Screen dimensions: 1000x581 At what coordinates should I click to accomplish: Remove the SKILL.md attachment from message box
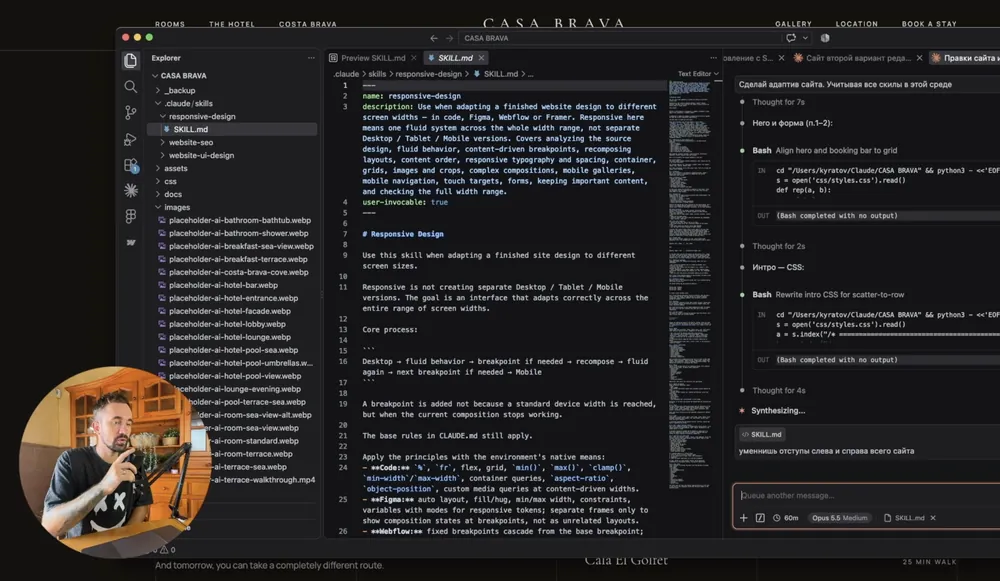coord(933,518)
